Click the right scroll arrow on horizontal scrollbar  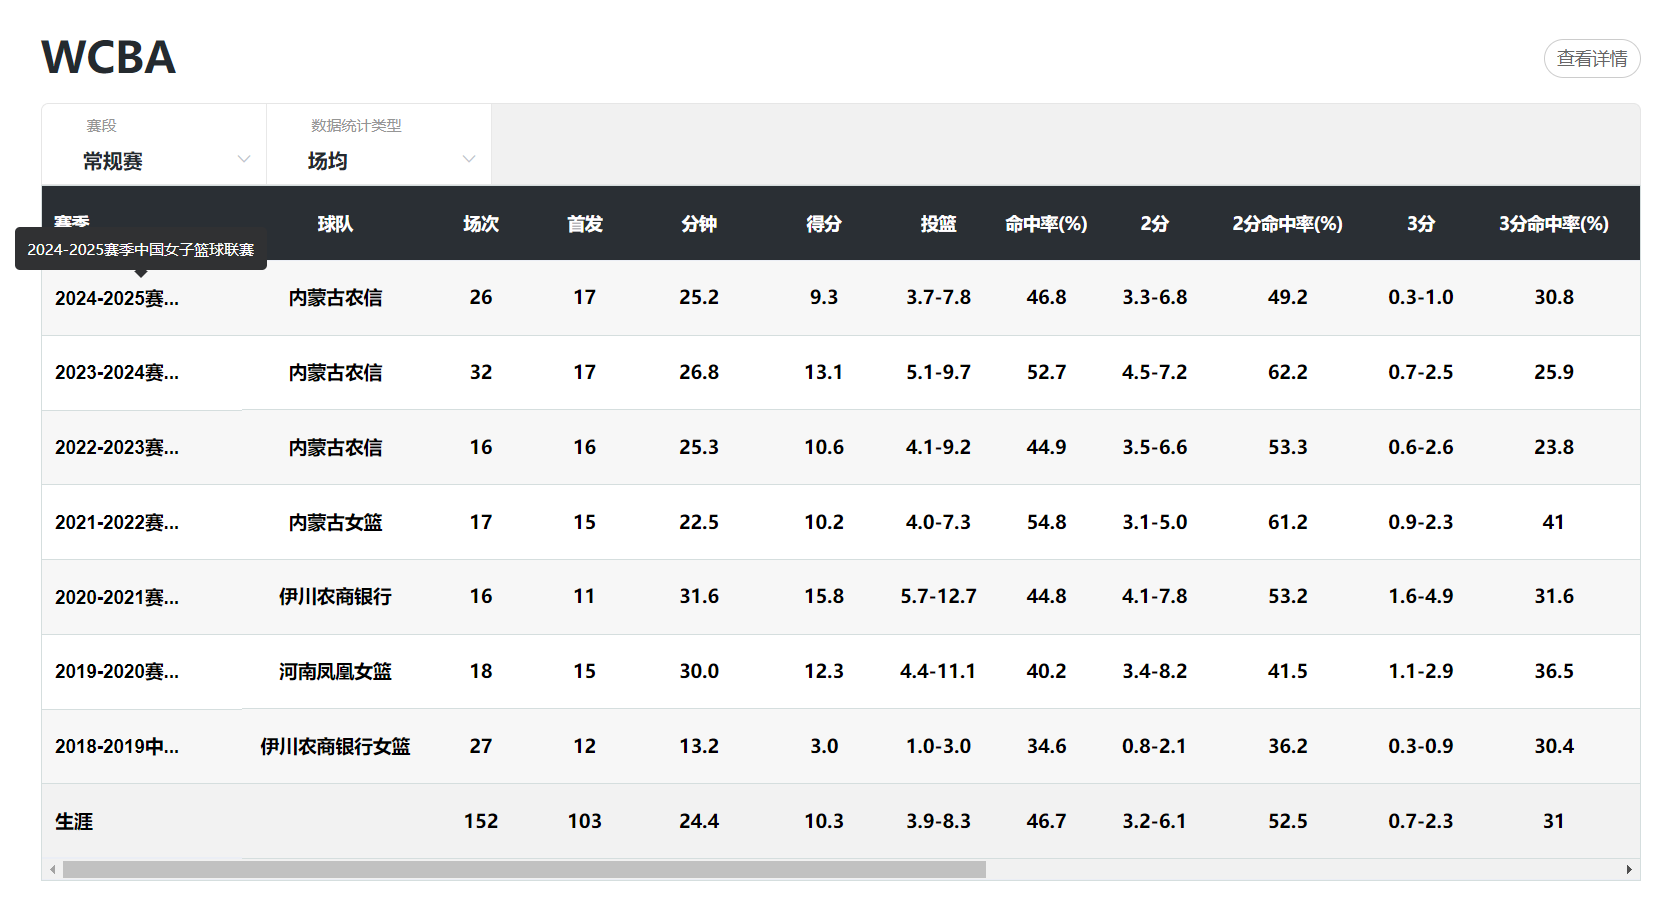(x=1629, y=870)
